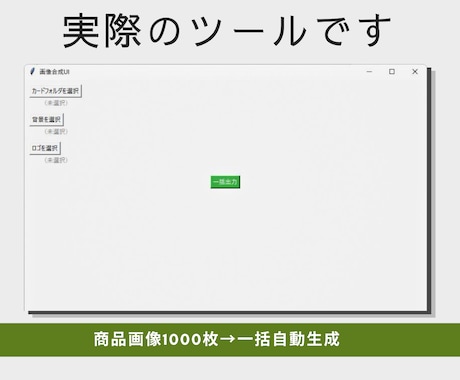460x380 pixels.
Task: Maximize the 画像合成UI window
Action: pos(392,72)
